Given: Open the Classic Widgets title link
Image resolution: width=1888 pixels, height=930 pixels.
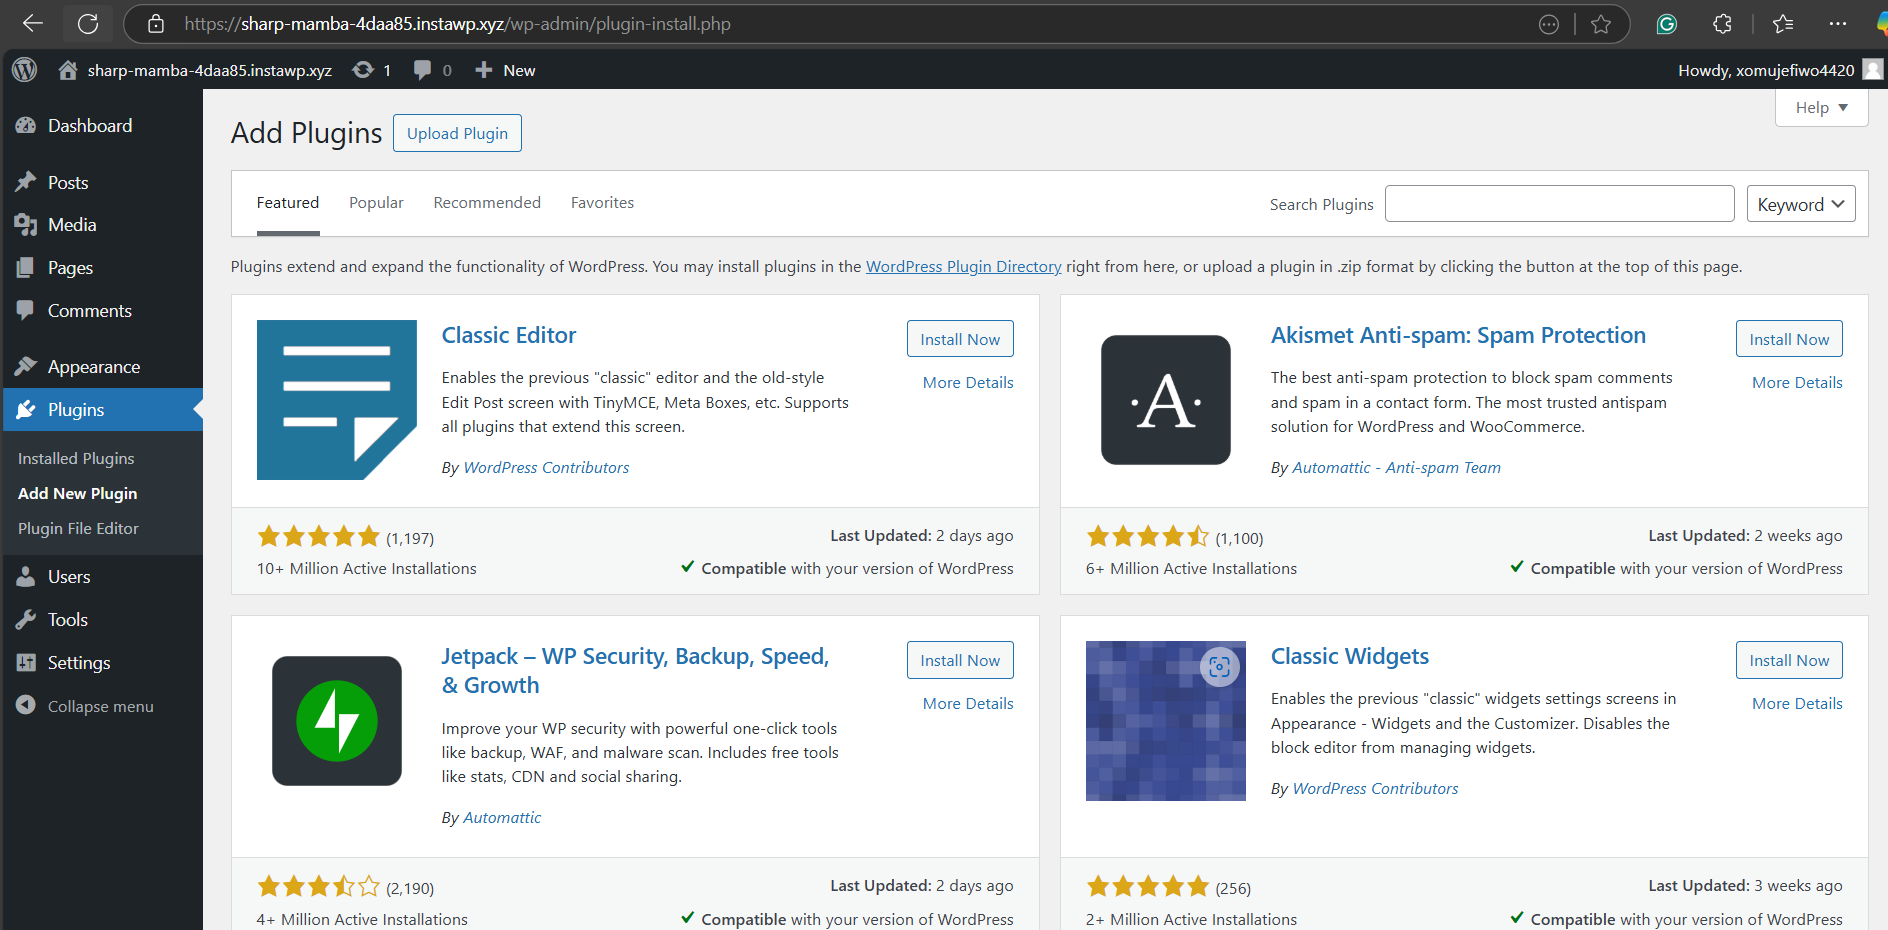Looking at the screenshot, I should 1350,657.
